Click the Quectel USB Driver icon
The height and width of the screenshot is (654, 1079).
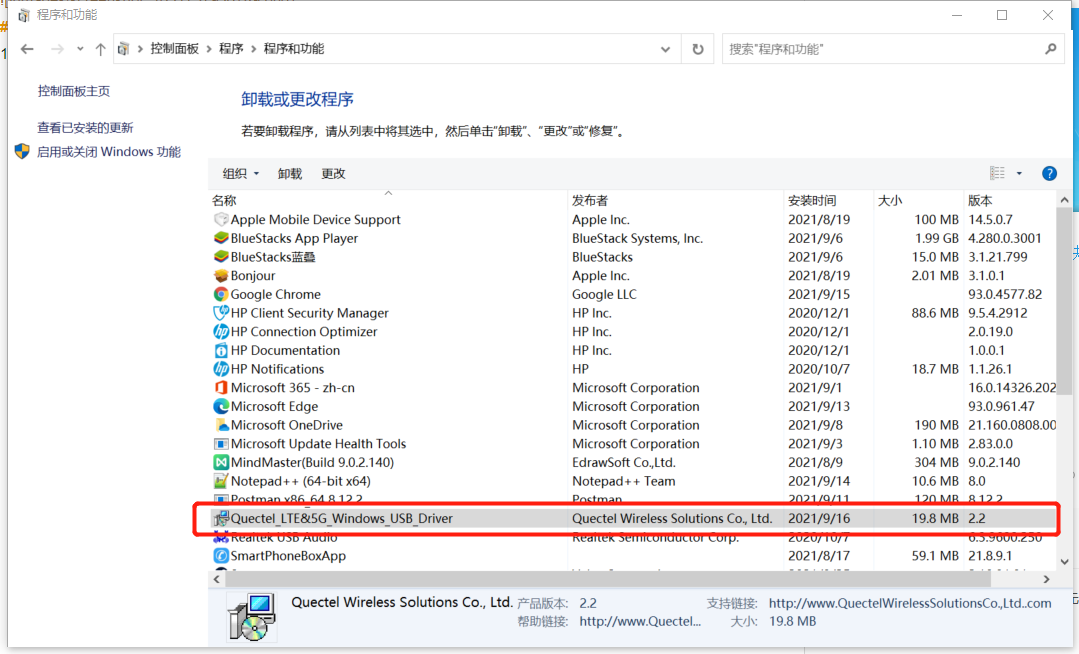click(x=221, y=518)
